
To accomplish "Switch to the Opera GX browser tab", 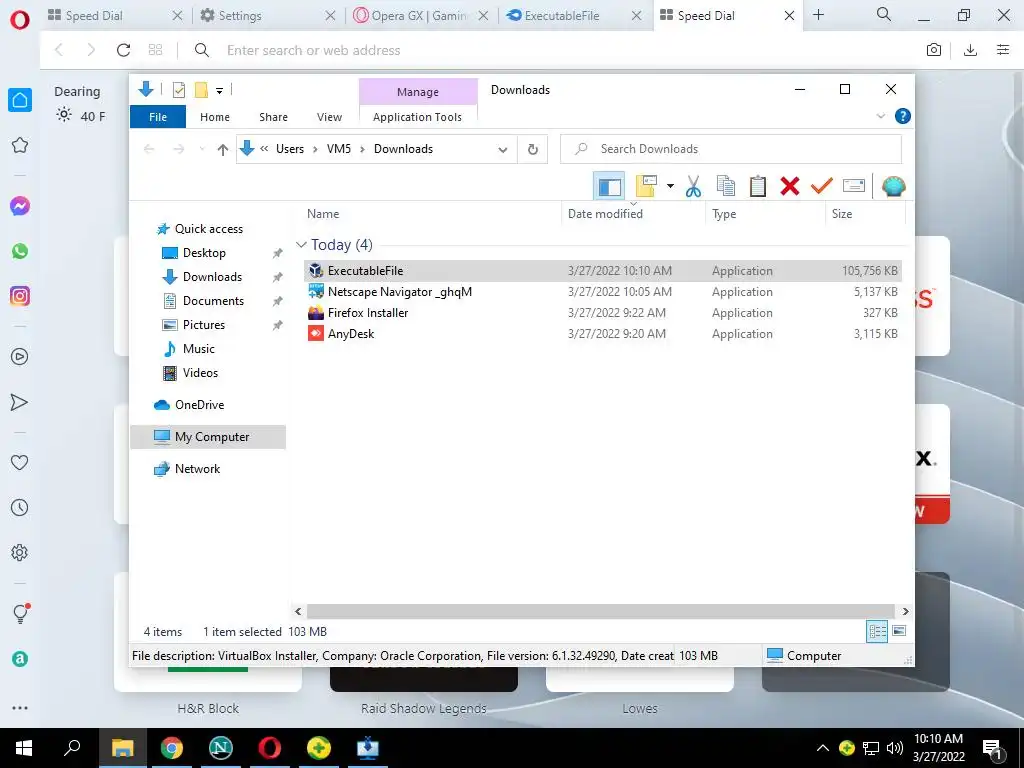I will (x=419, y=16).
